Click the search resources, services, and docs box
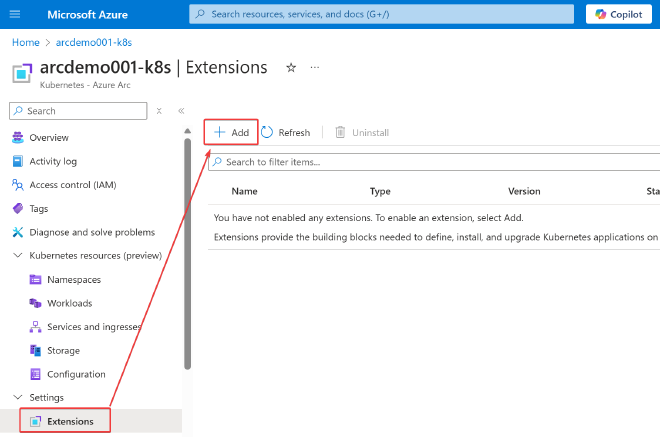This screenshot has width=660, height=437. point(381,14)
